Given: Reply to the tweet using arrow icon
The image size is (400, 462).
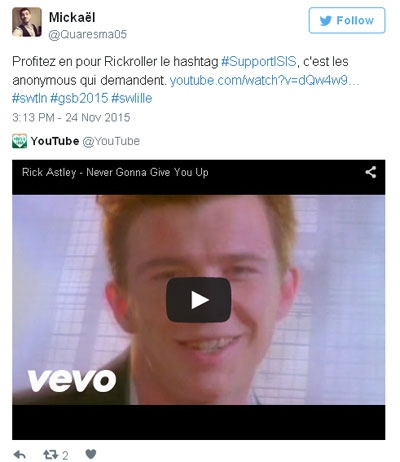Looking at the screenshot, I should (x=19, y=454).
